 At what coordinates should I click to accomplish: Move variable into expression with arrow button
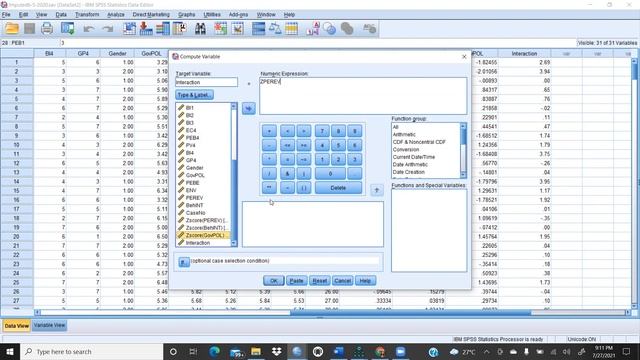coord(249,109)
